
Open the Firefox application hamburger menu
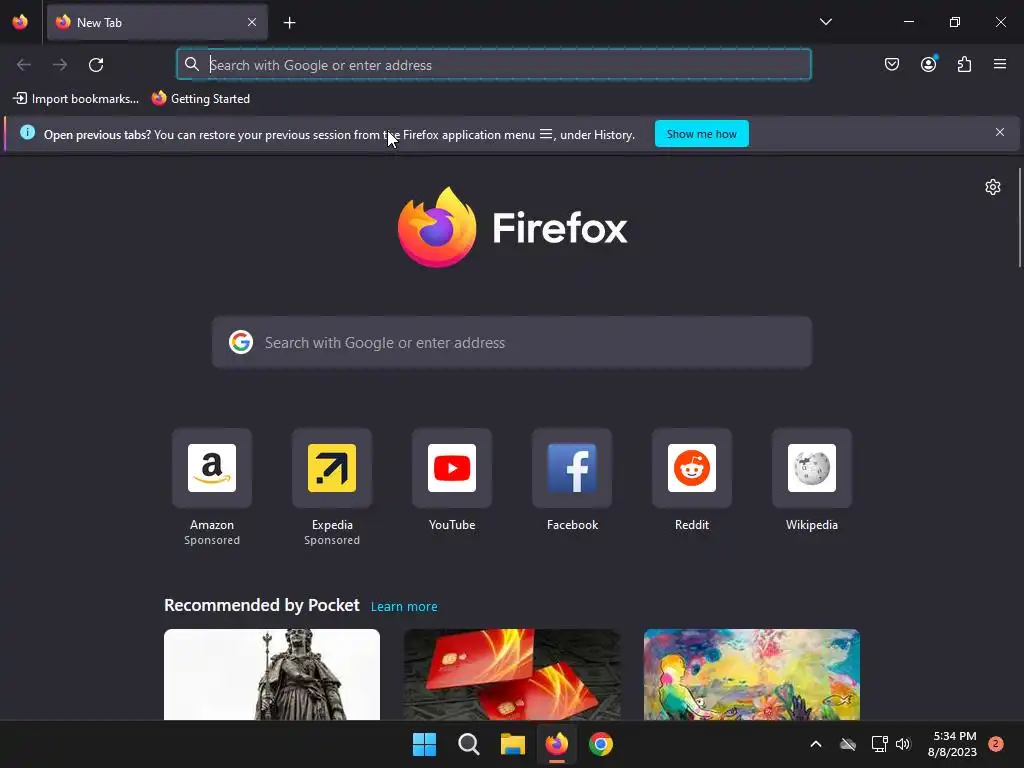1000,64
